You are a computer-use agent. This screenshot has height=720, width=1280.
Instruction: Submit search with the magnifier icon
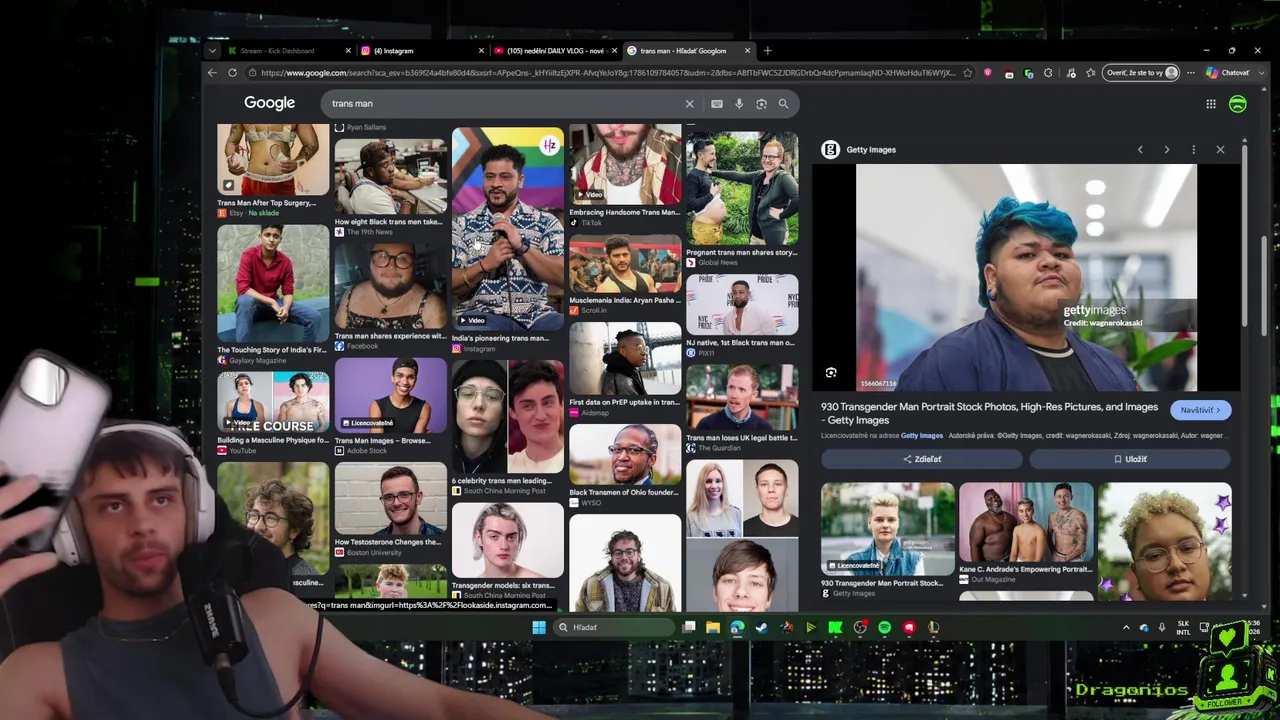[783, 104]
